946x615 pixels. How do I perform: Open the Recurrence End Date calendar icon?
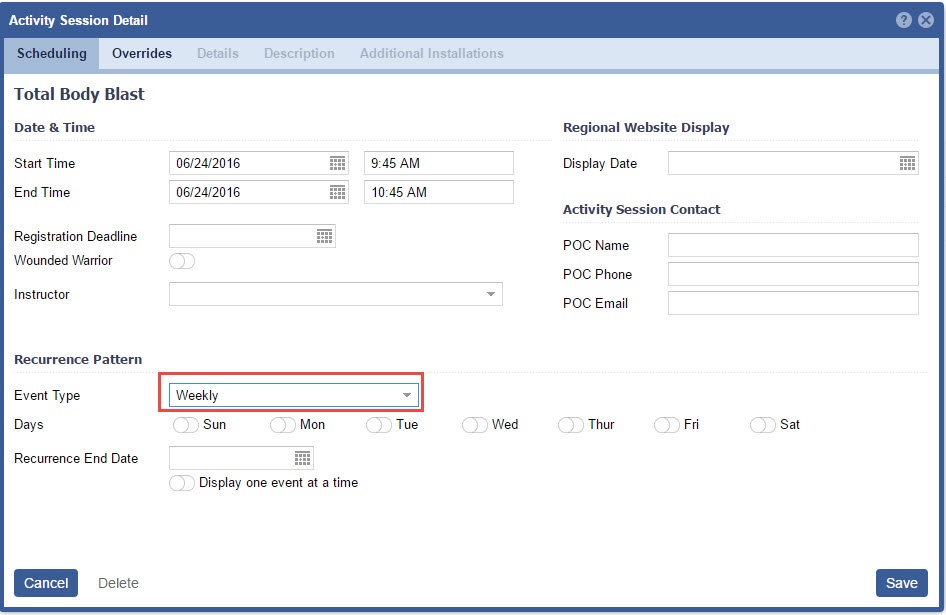point(302,458)
